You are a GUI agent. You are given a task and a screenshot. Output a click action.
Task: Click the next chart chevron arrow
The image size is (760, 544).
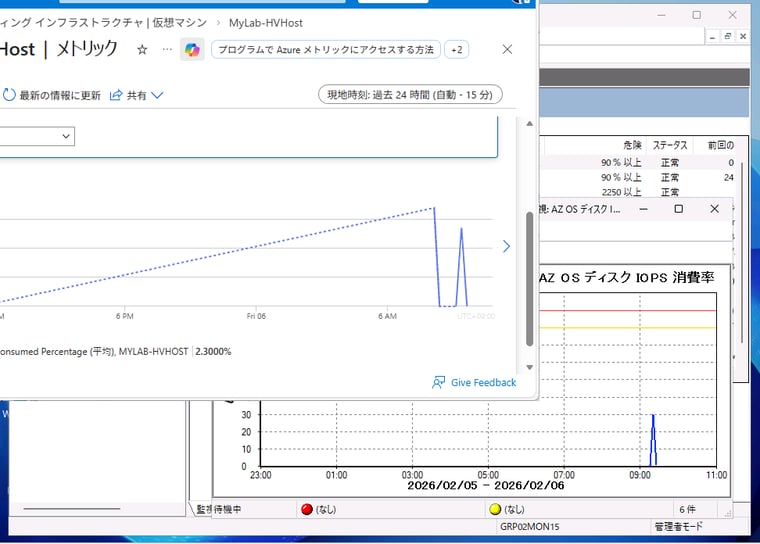point(507,246)
